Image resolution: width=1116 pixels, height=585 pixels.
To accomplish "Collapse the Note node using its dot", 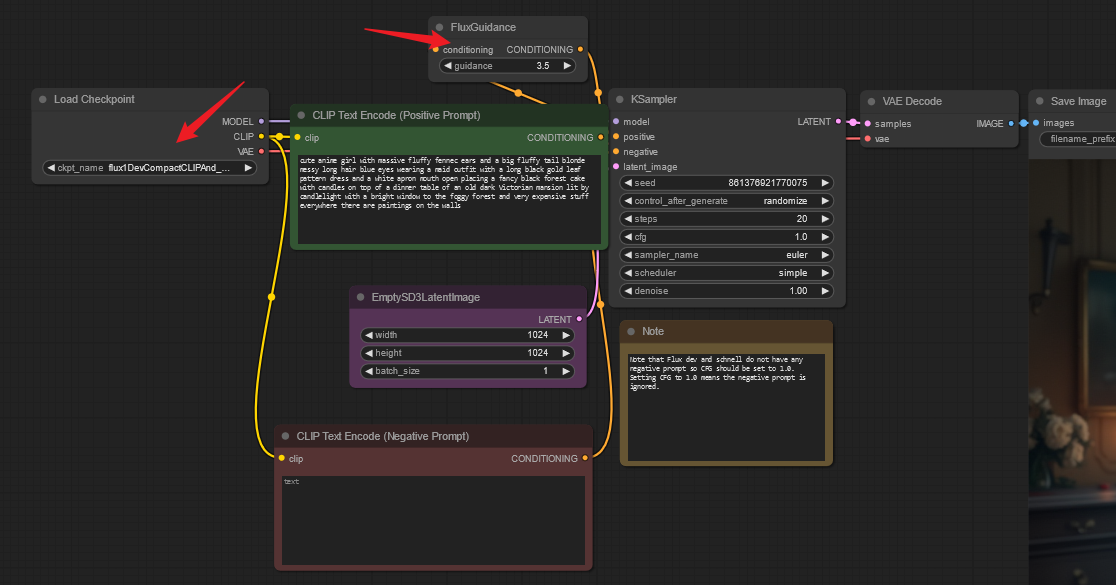I will pos(632,332).
